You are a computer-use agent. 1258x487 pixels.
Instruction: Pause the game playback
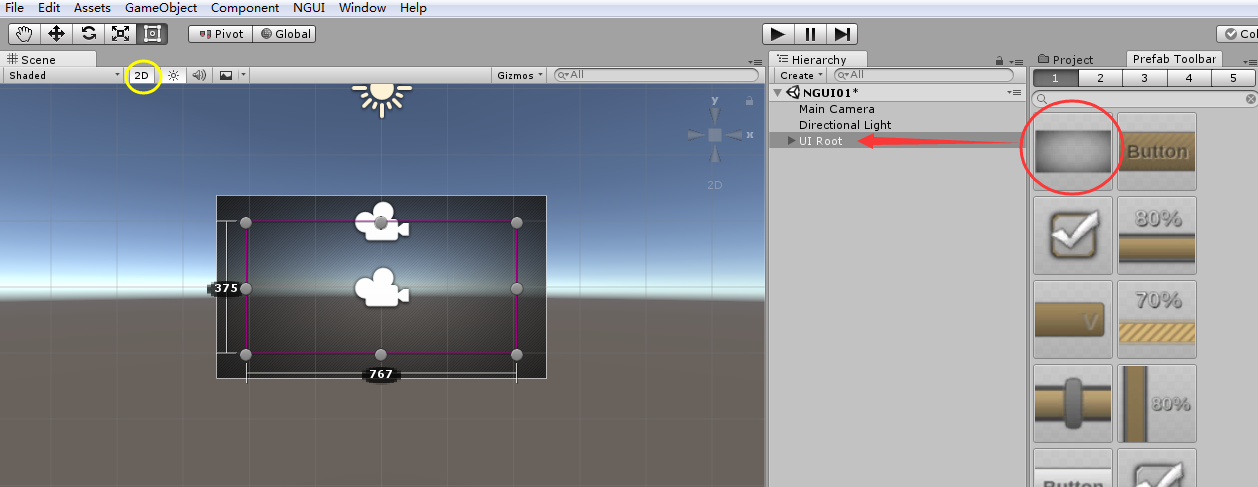[x=810, y=33]
